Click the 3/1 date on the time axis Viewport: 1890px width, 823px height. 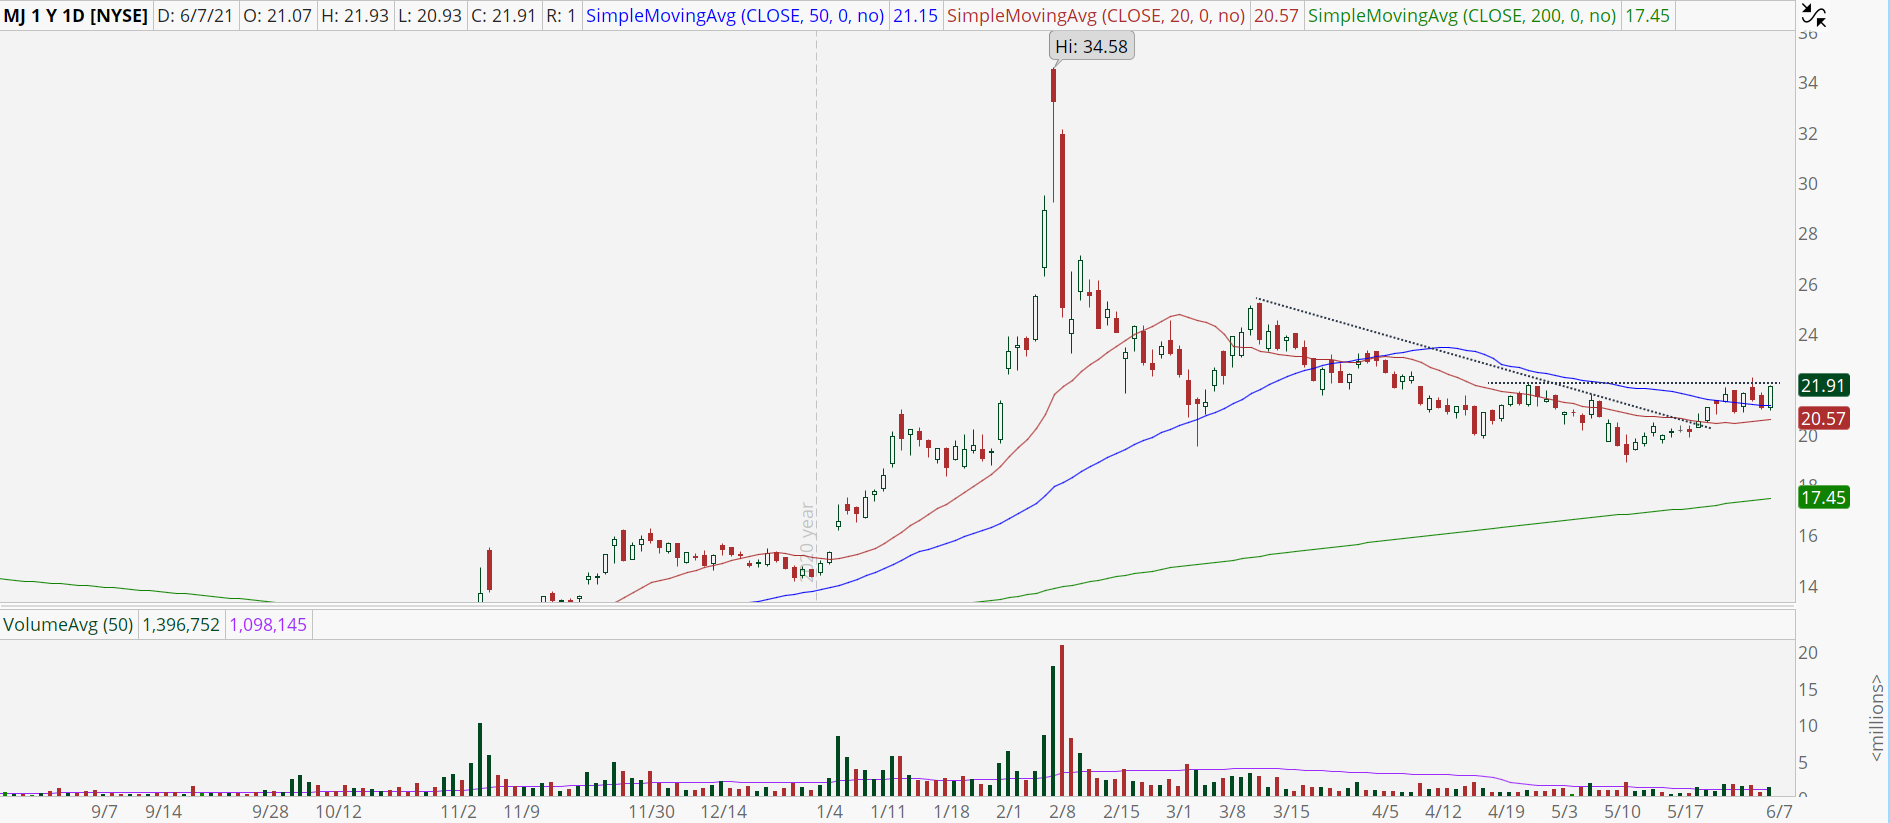(1179, 811)
